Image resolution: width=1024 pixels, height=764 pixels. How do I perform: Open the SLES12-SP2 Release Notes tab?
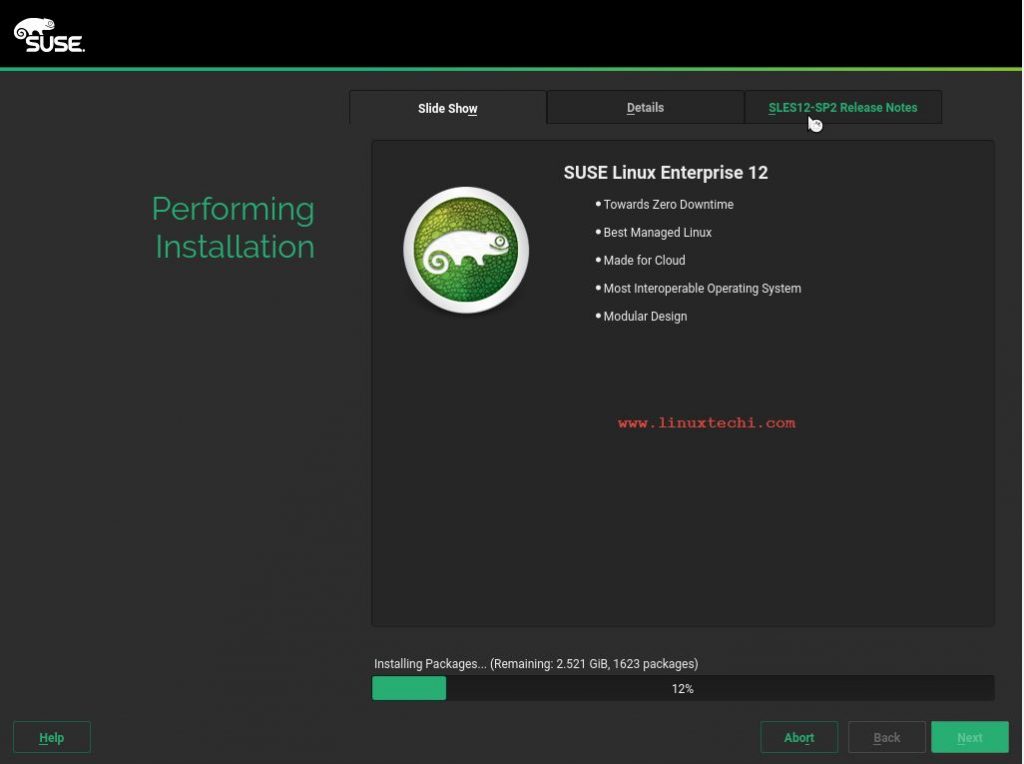click(x=843, y=107)
